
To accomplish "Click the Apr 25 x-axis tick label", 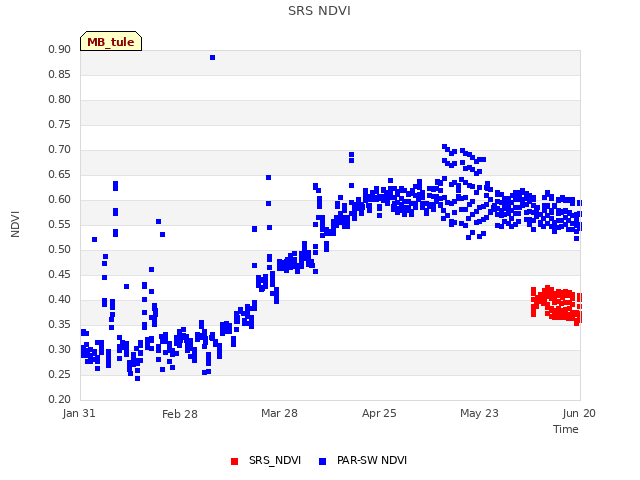I will (379, 413).
